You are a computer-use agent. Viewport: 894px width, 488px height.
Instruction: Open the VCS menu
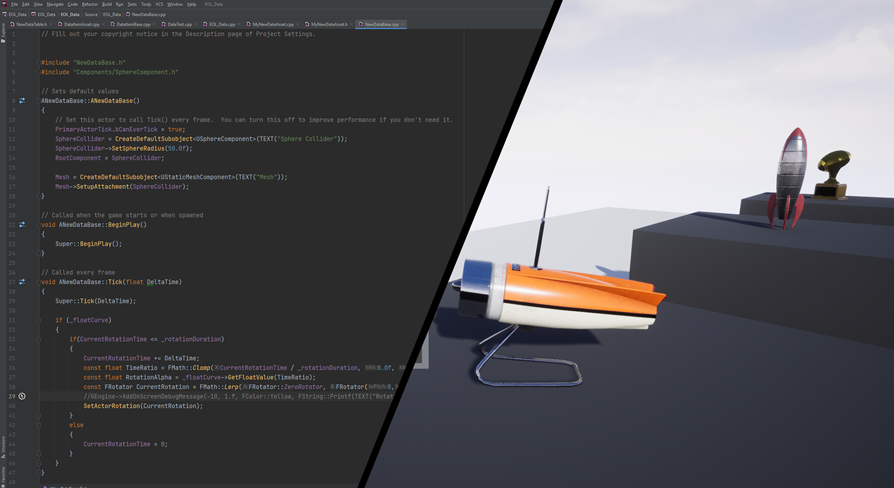point(159,4)
